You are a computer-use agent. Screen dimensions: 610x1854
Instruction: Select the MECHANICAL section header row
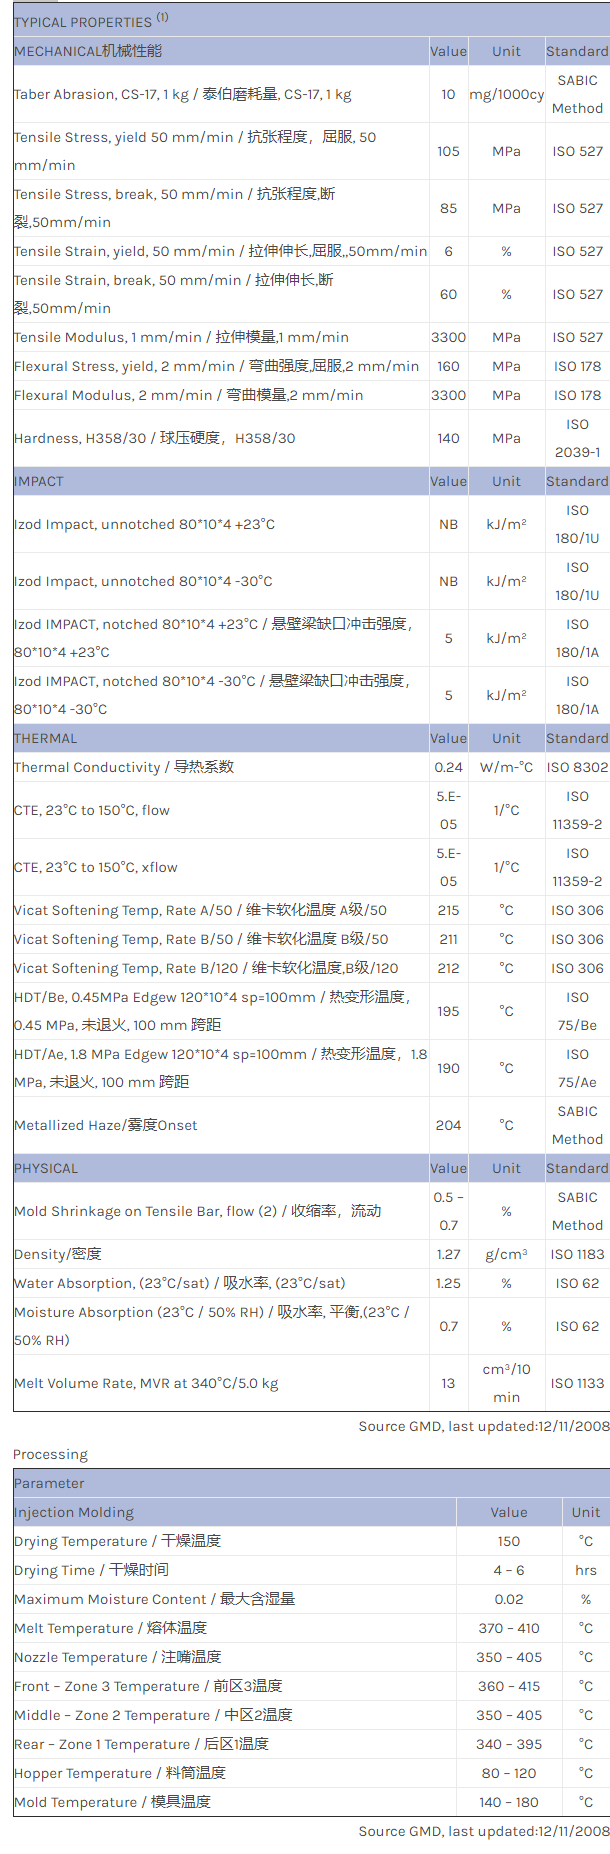click(x=88, y=51)
